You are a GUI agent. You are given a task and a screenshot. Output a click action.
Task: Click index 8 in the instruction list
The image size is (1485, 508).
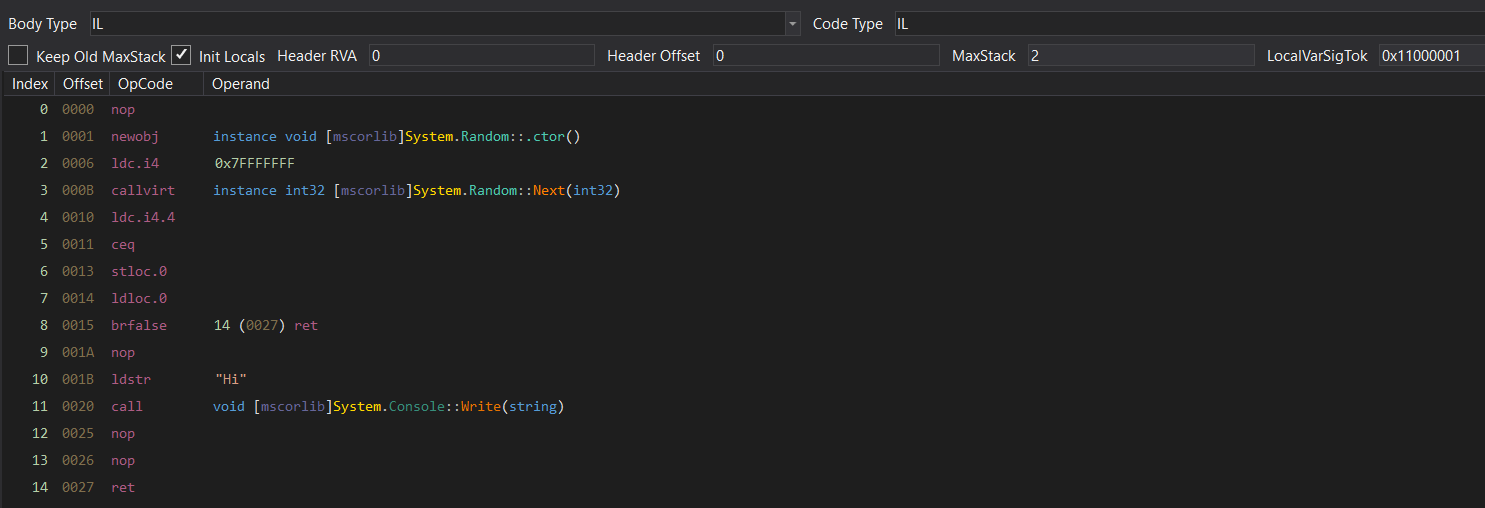(x=44, y=325)
